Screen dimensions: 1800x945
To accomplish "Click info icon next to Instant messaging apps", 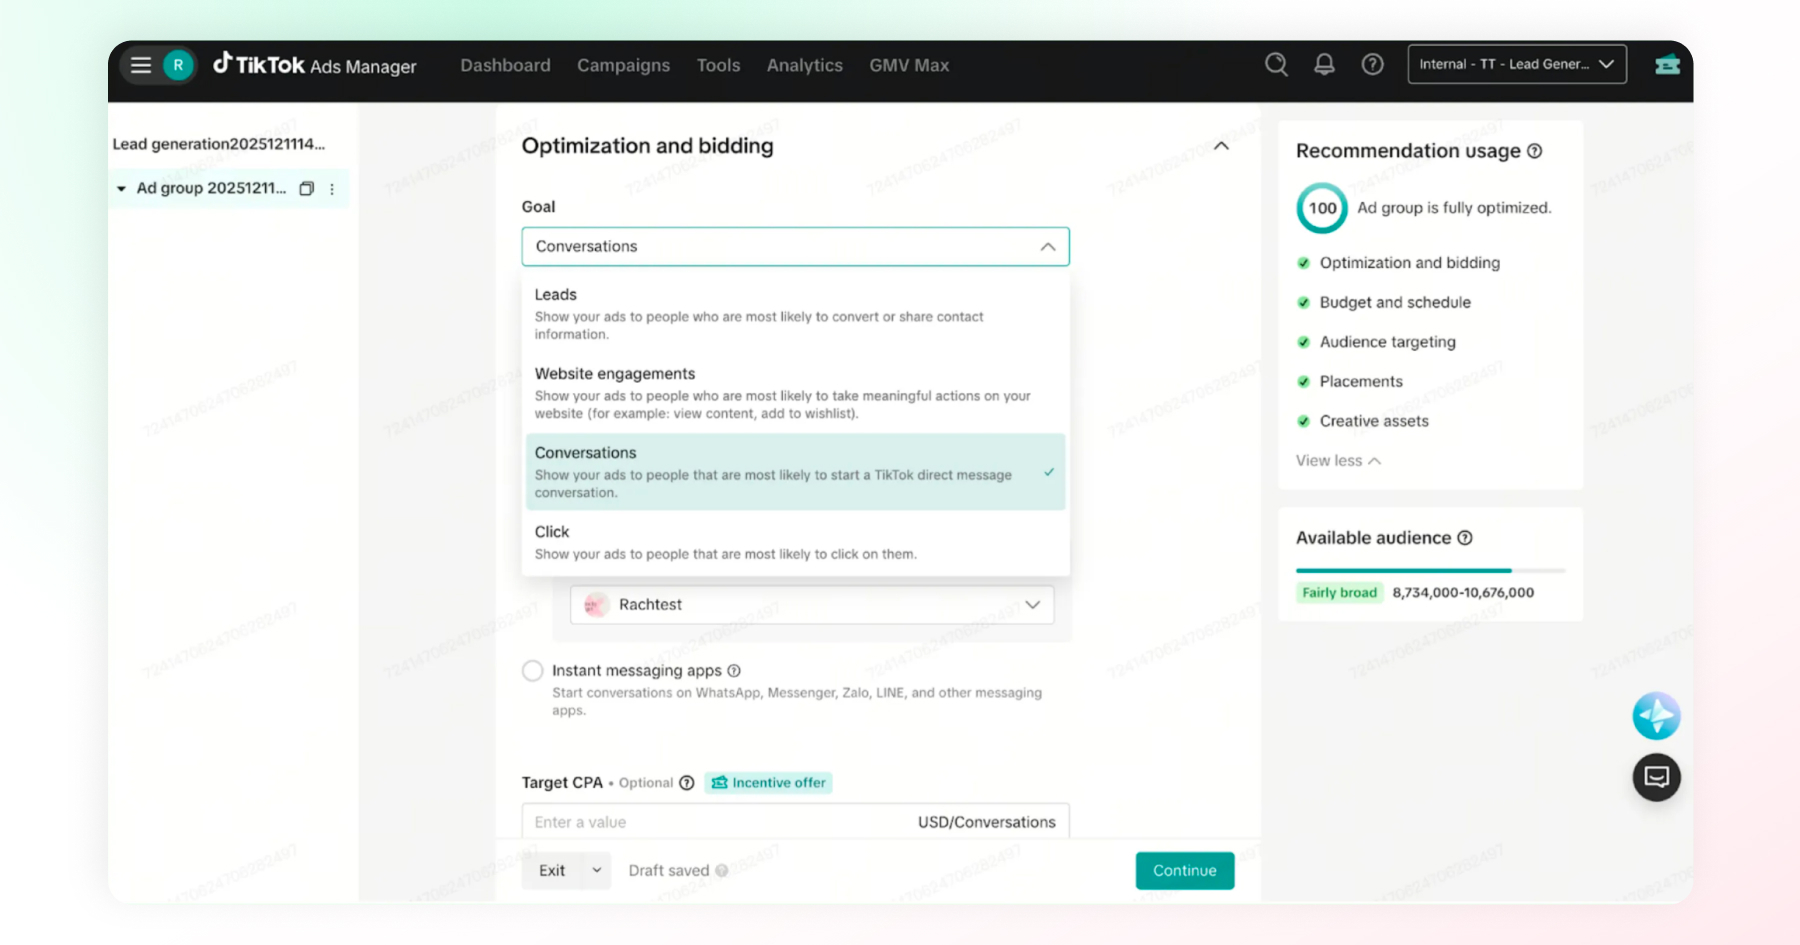I will coord(734,671).
